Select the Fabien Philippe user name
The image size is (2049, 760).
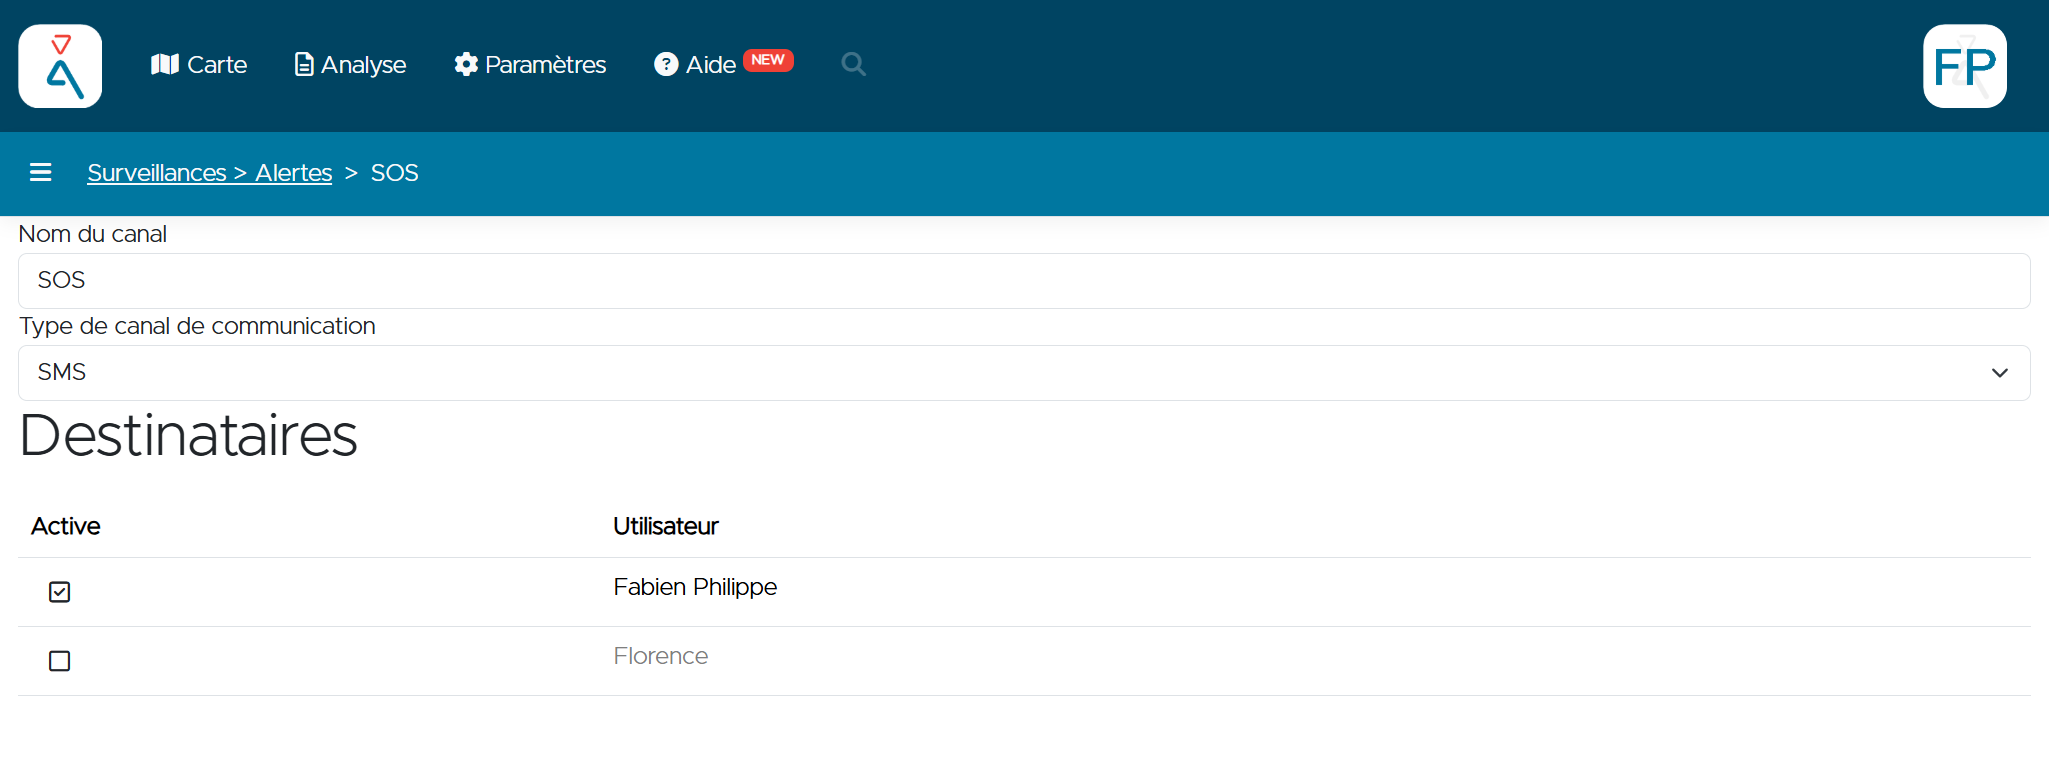point(695,587)
